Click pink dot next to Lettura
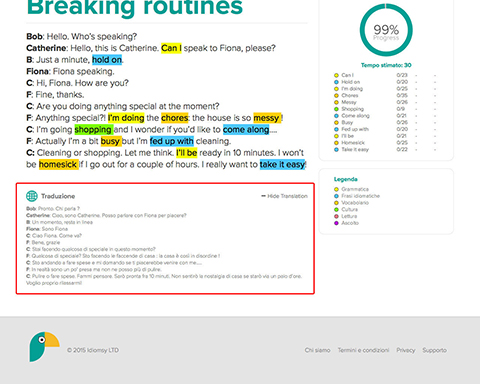The image size is (480, 384). [x=336, y=216]
